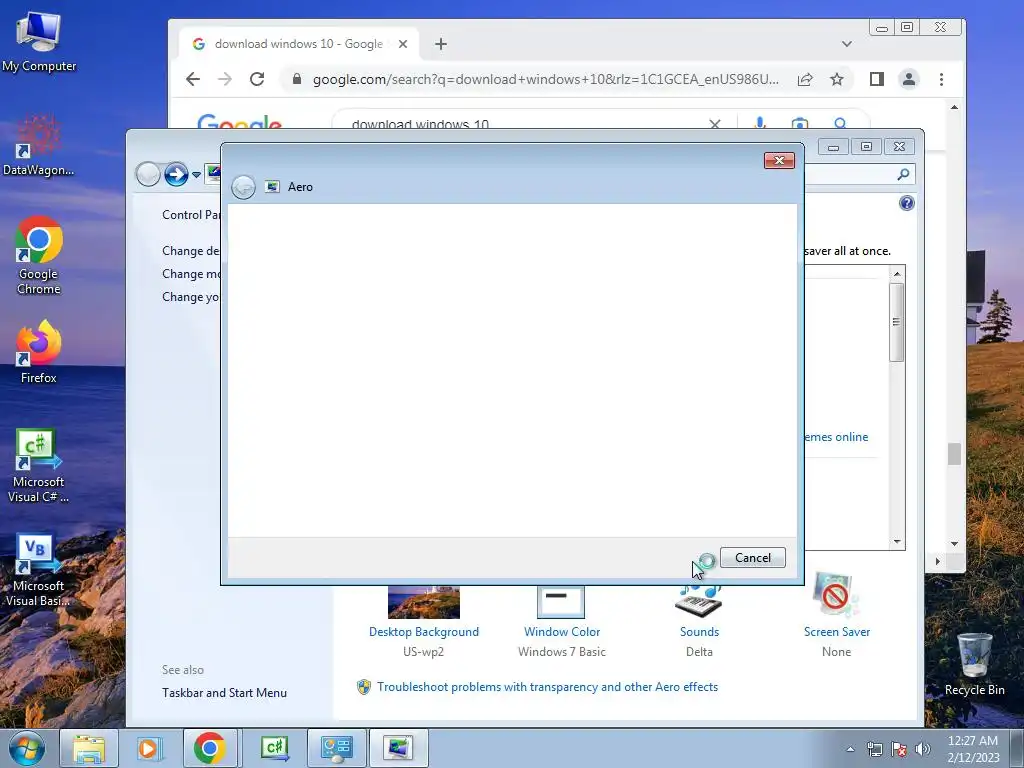
Task: Click forward arrow in Personalization window
Action: pos(176,174)
